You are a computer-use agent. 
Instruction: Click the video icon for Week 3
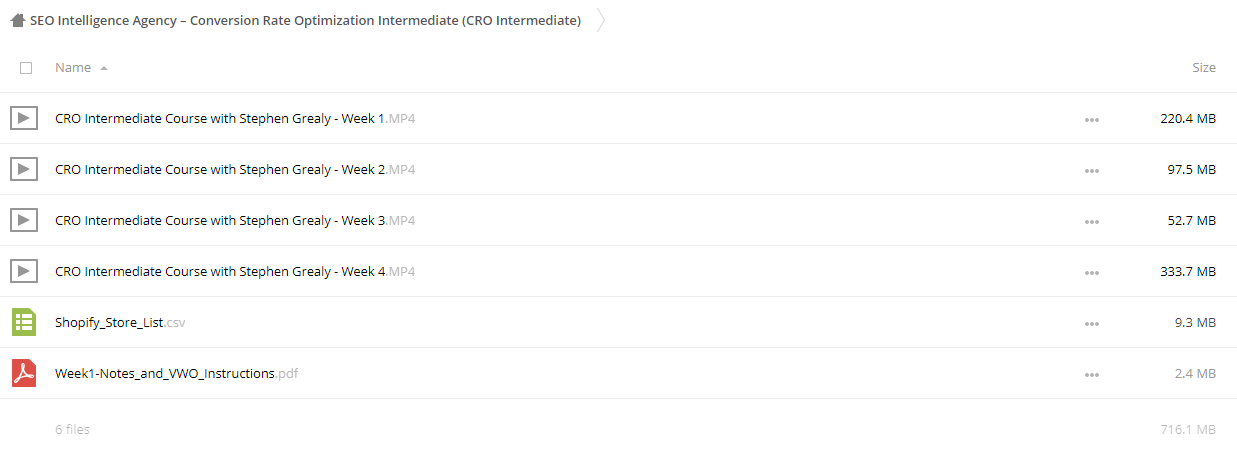pos(24,220)
